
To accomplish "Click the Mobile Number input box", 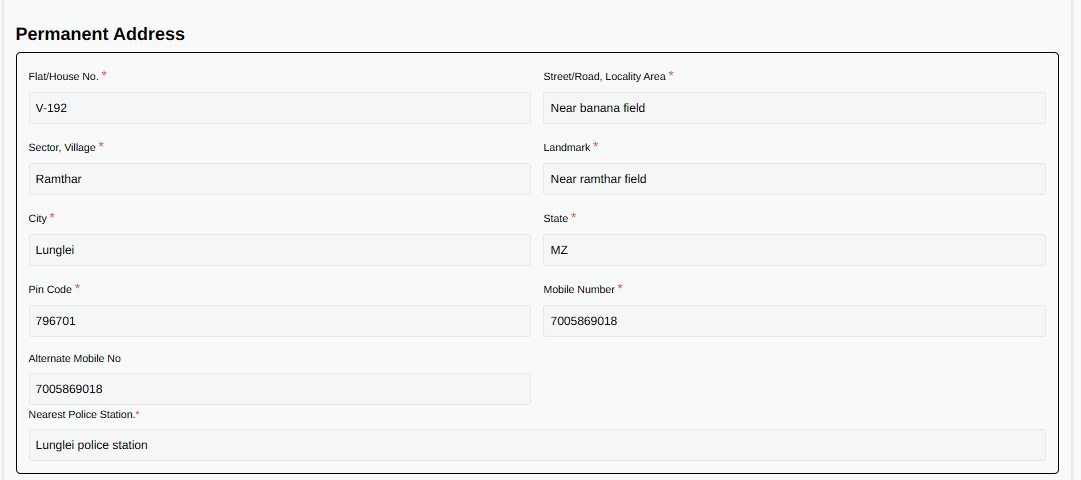I will [794, 321].
